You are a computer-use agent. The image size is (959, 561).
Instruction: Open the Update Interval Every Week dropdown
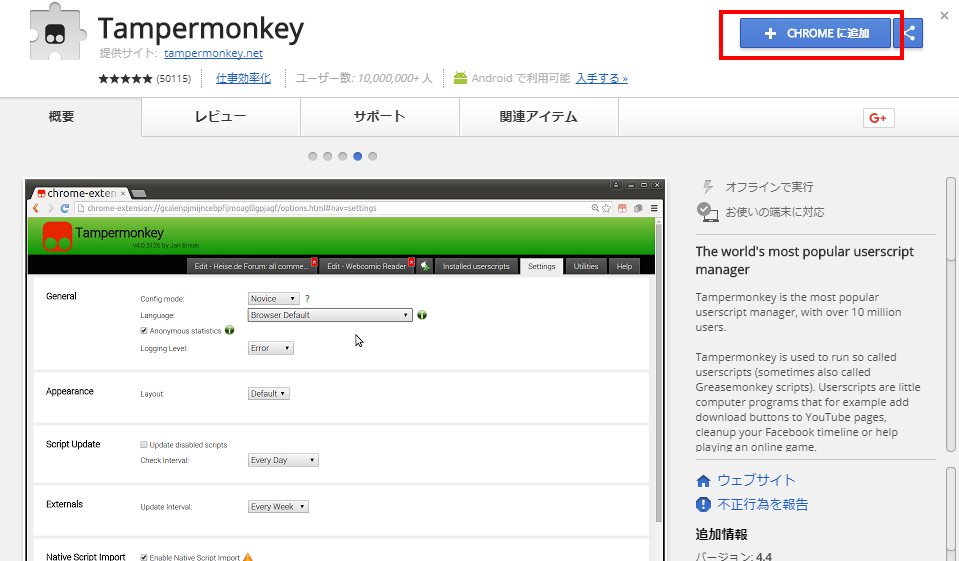coord(278,507)
